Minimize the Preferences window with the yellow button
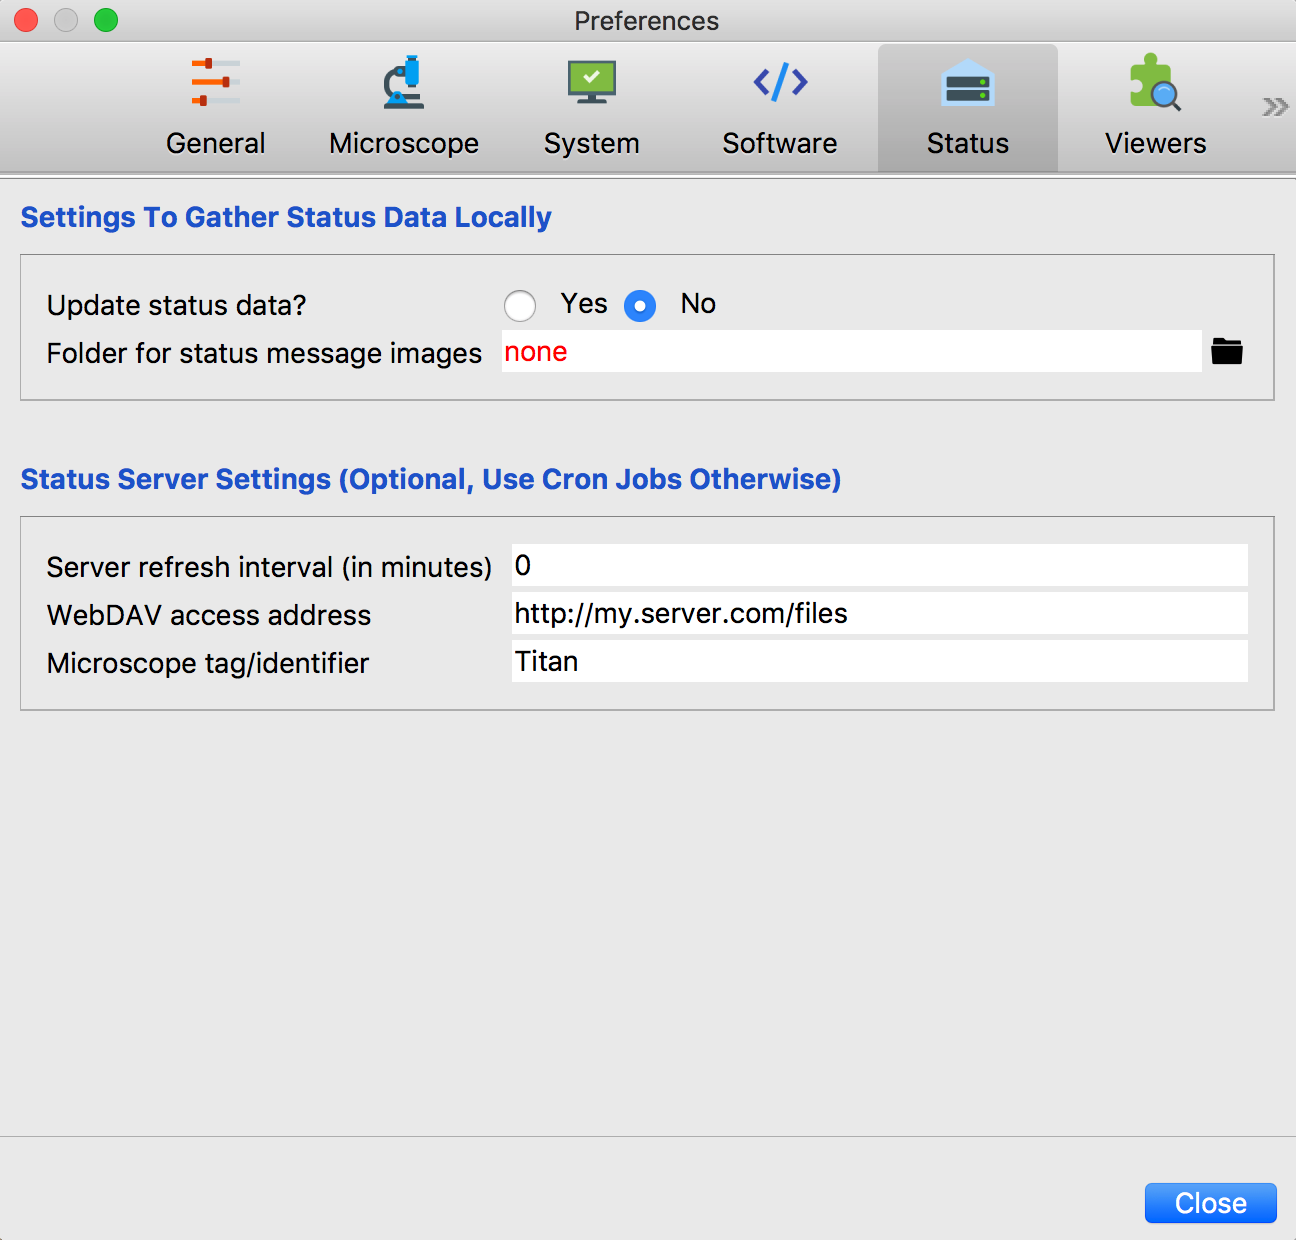The width and height of the screenshot is (1296, 1240). pos(66,20)
